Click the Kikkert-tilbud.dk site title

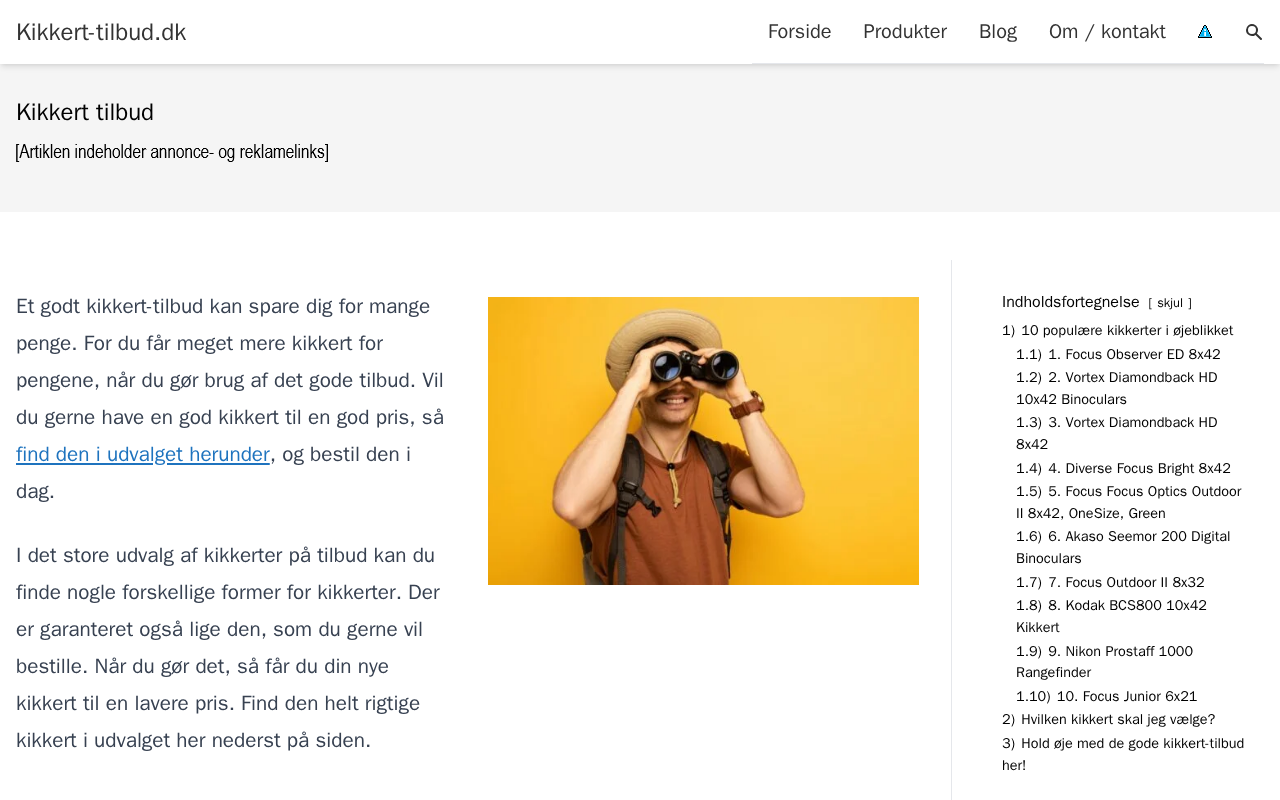tap(101, 32)
